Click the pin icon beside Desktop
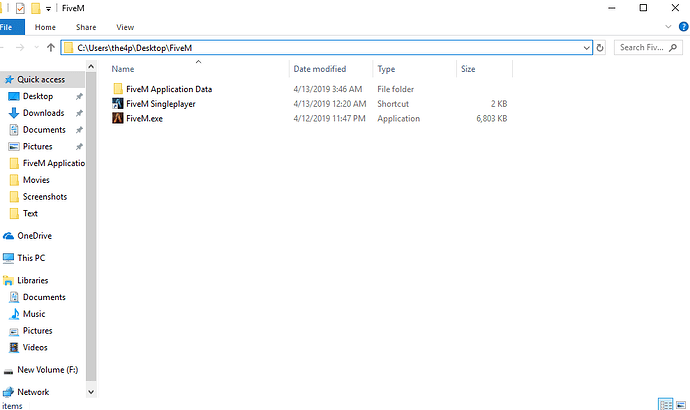 [x=79, y=96]
